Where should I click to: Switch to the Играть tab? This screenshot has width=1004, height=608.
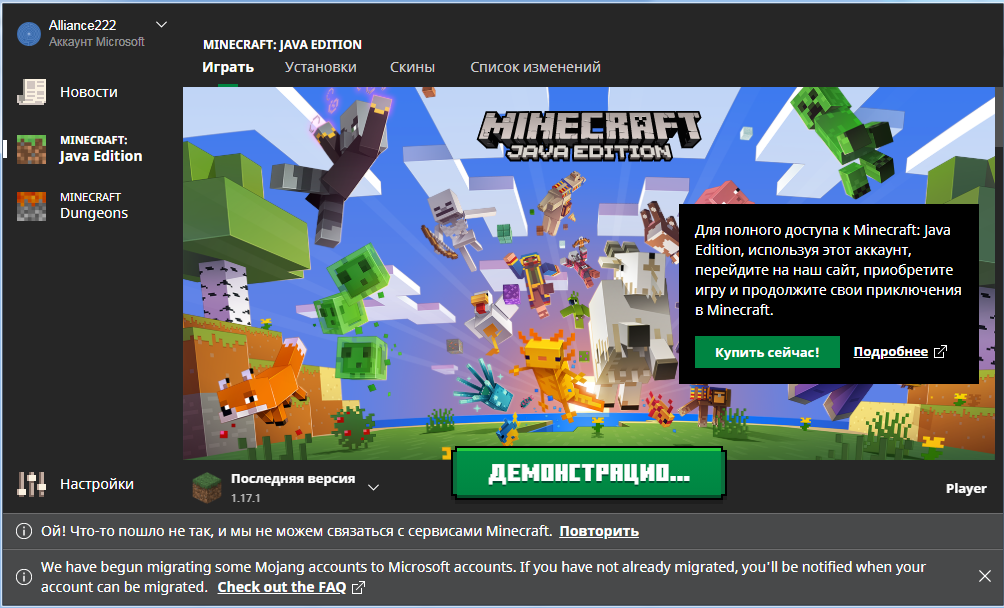click(x=228, y=67)
